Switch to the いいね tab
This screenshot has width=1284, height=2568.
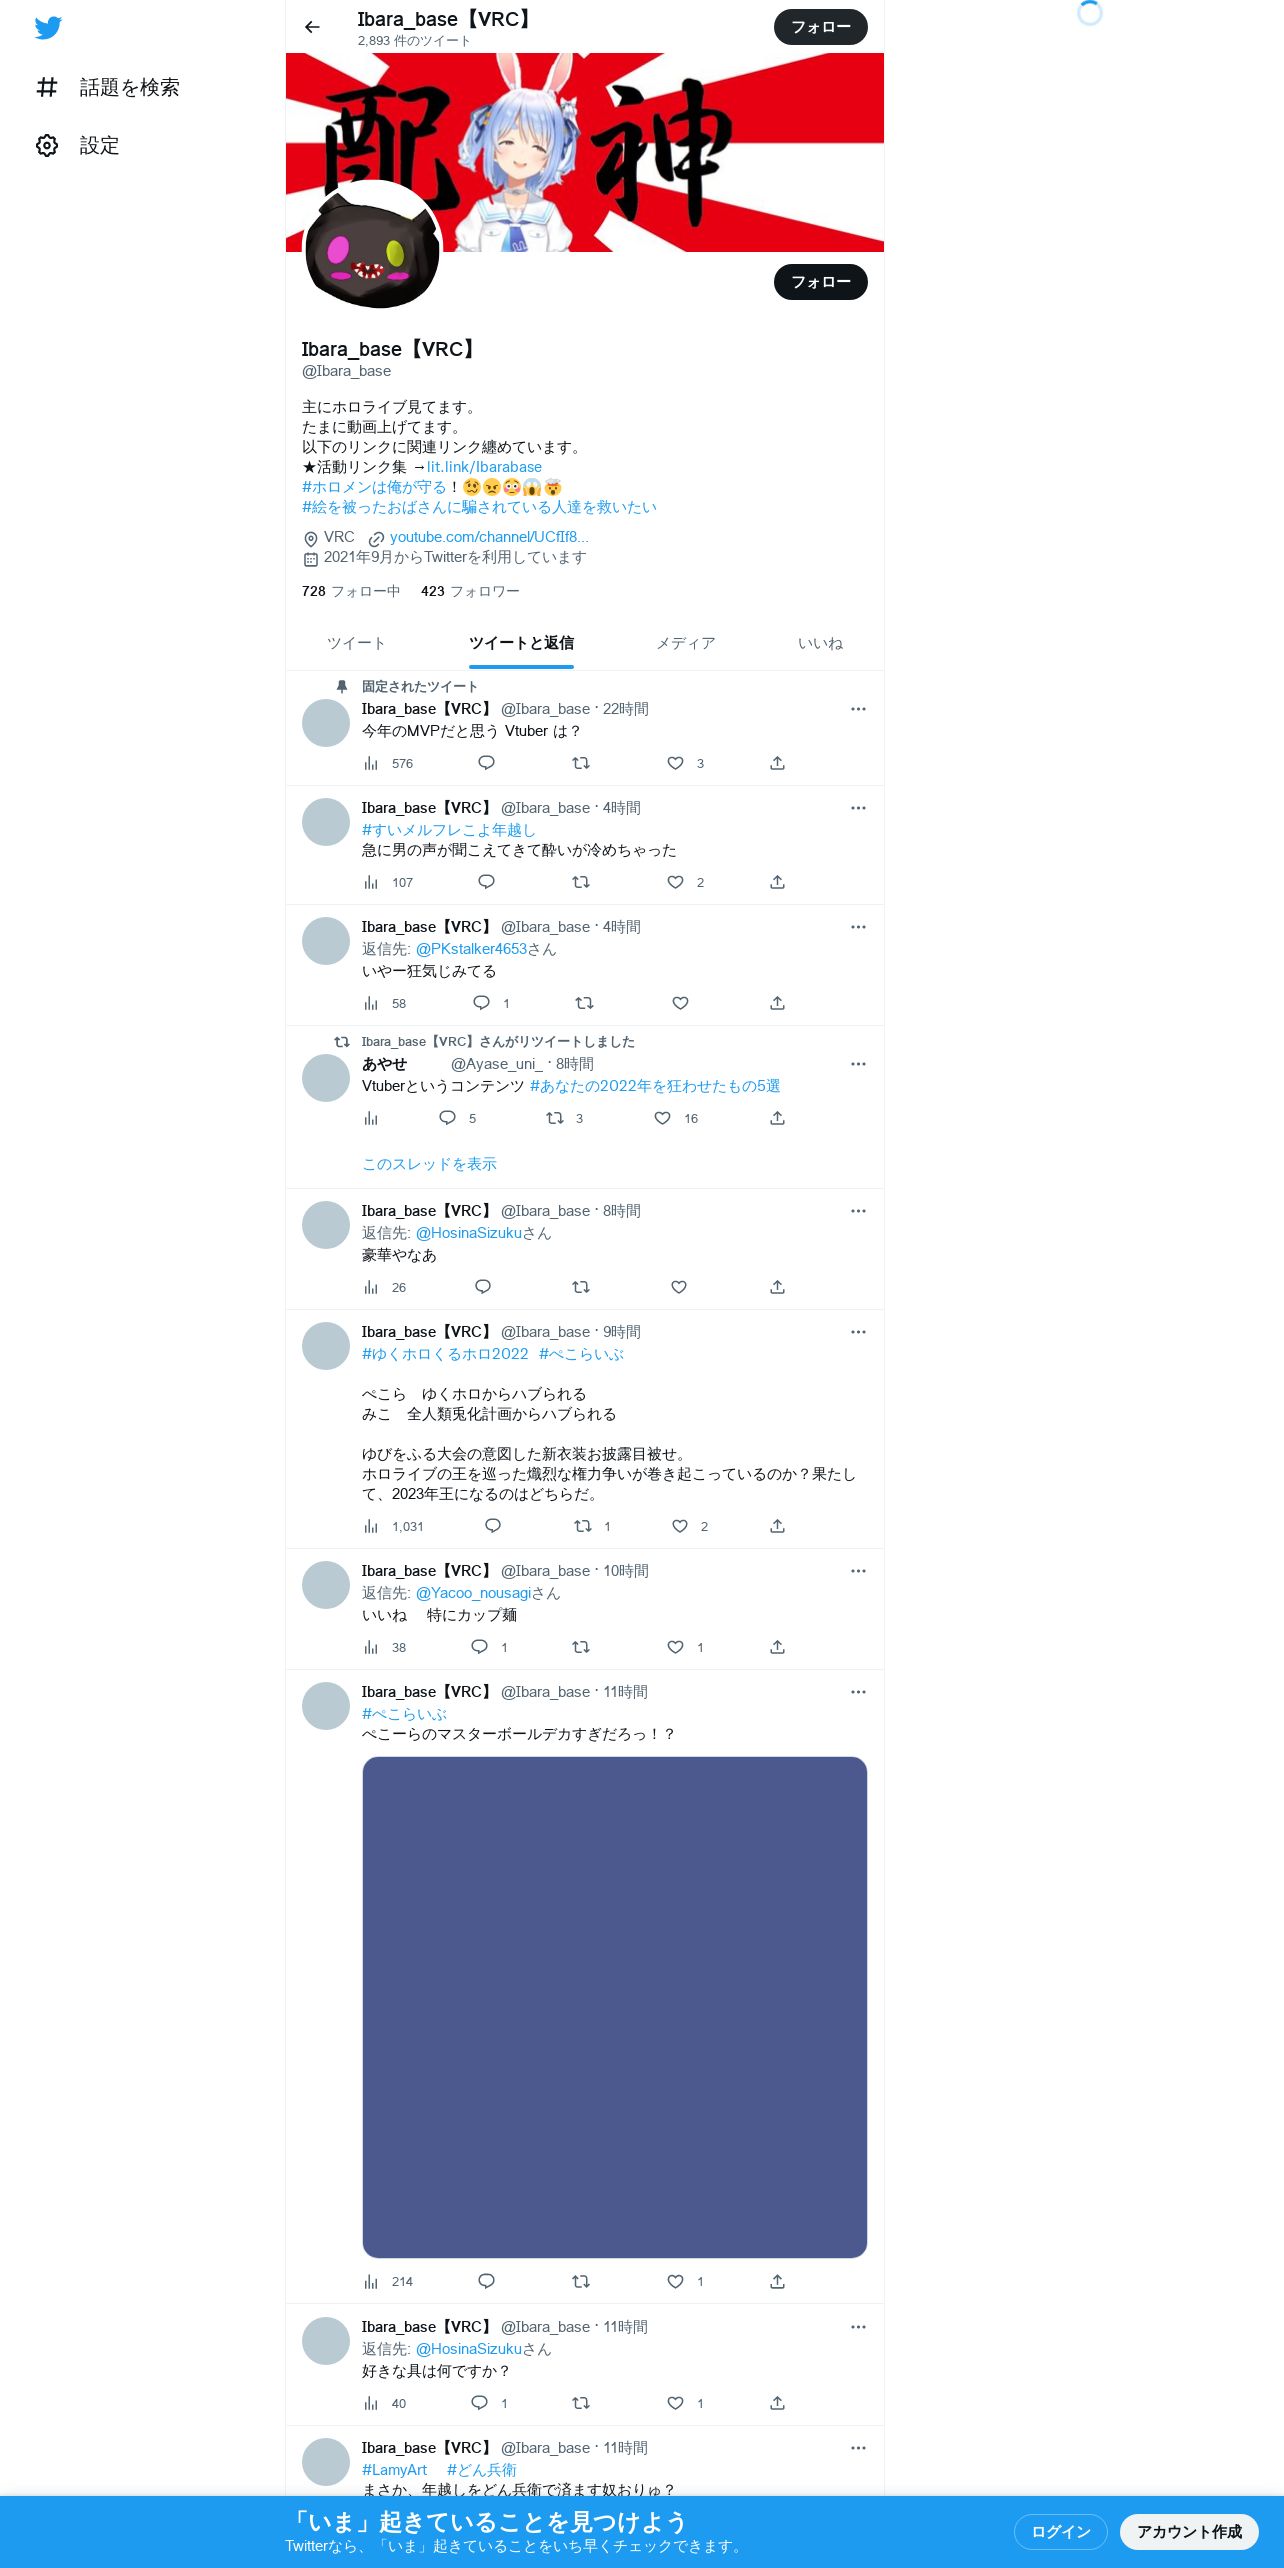tap(820, 643)
